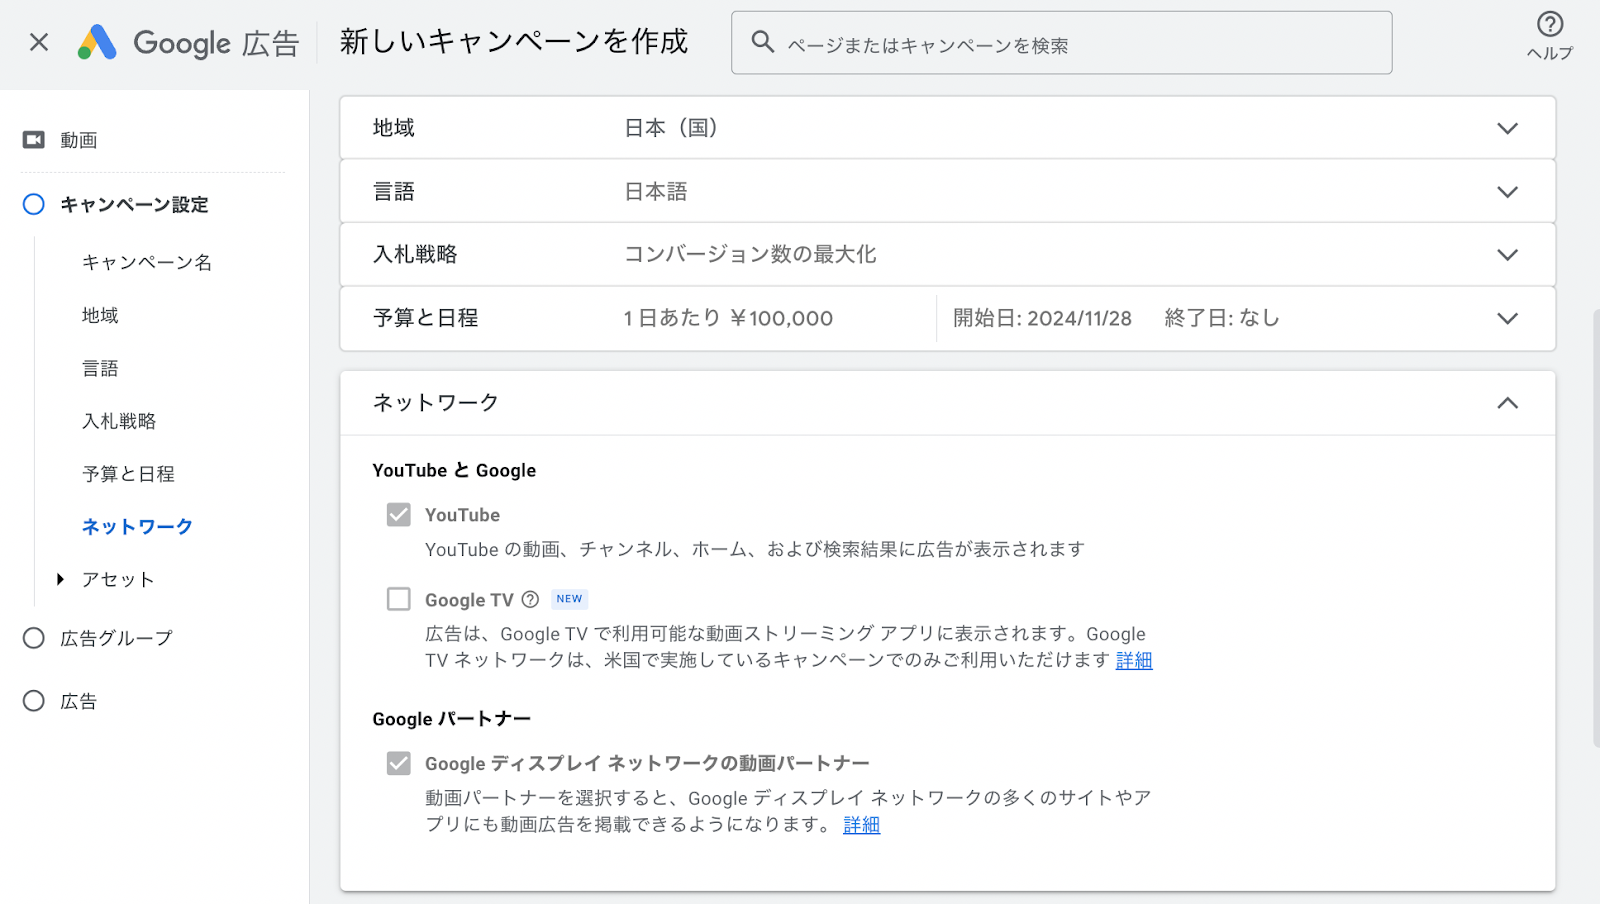Open the help question mark icon
Viewport: 1600px width, 904px height.
(x=1550, y=24)
